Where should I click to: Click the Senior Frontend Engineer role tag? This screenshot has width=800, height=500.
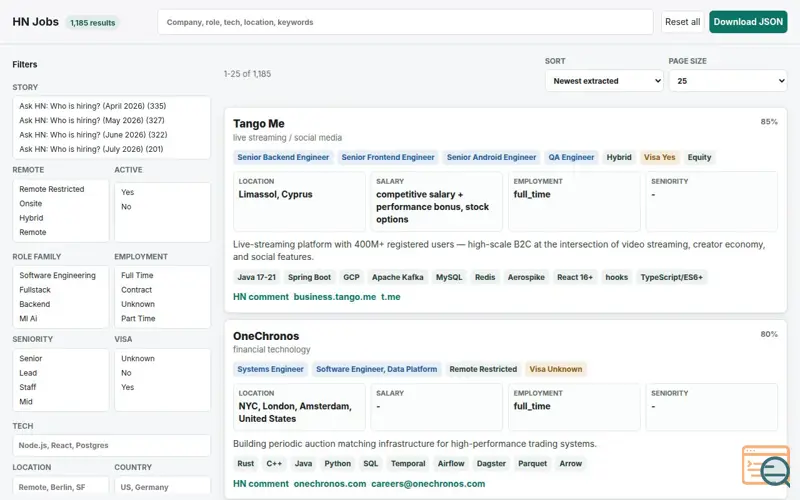[388, 157]
